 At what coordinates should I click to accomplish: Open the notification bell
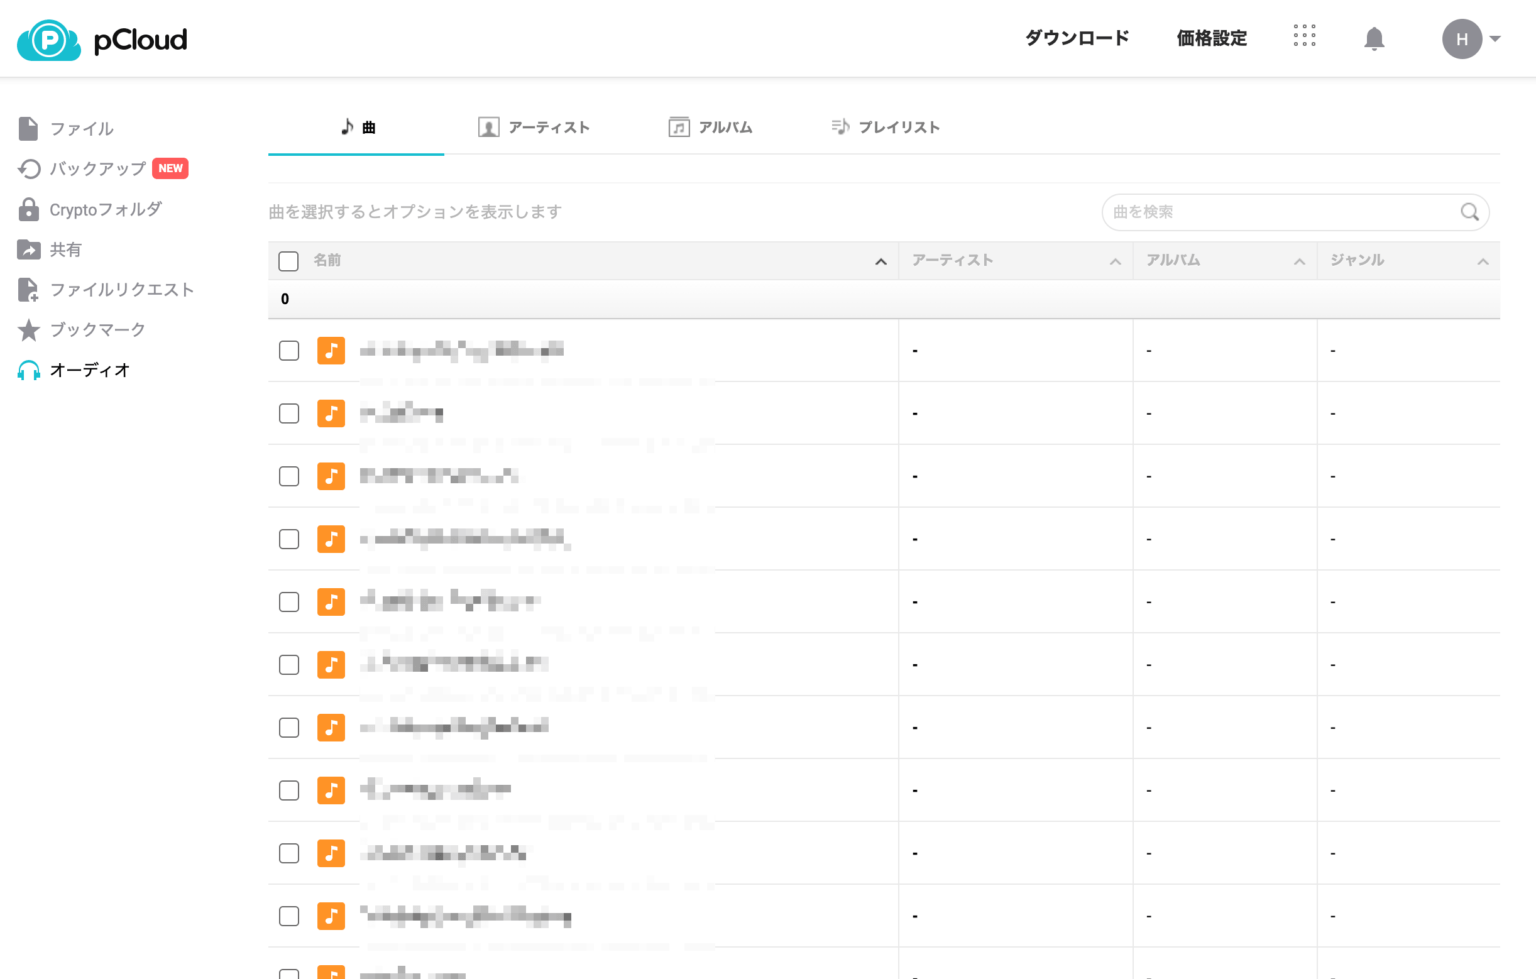1374,38
